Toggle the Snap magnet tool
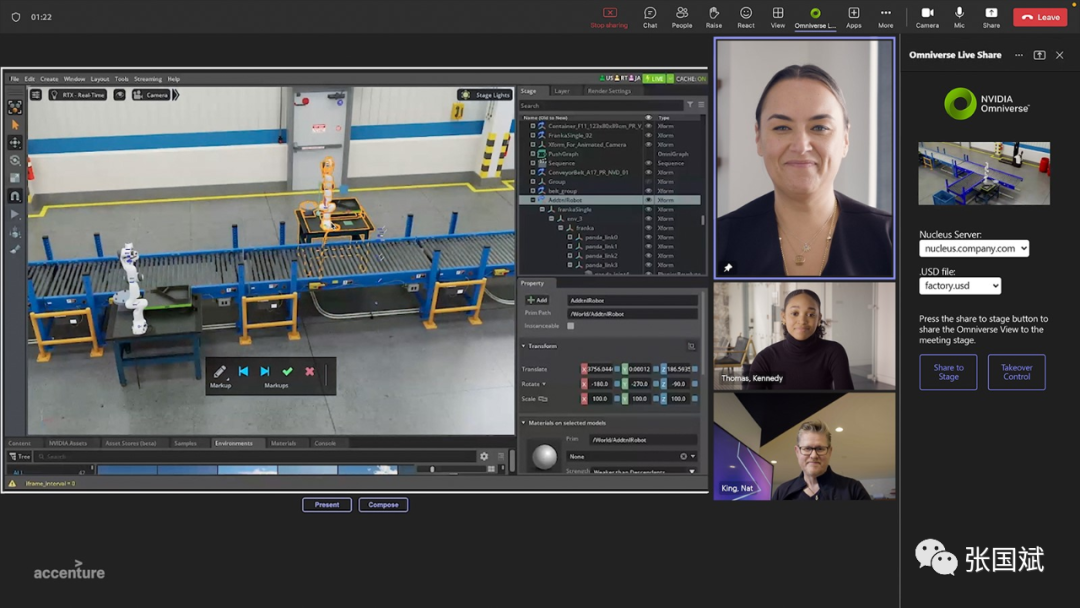1080x608 pixels. 14,196
